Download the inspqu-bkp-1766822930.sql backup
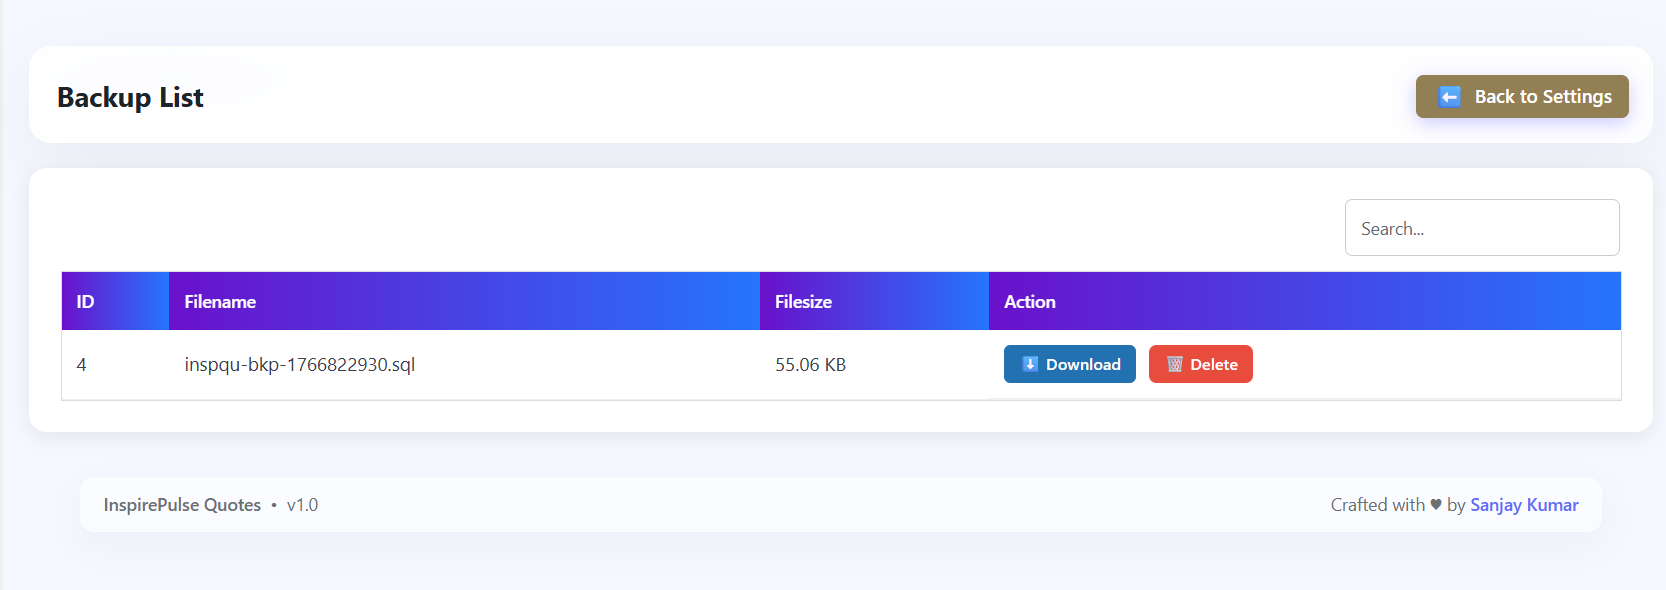 click(x=1069, y=364)
